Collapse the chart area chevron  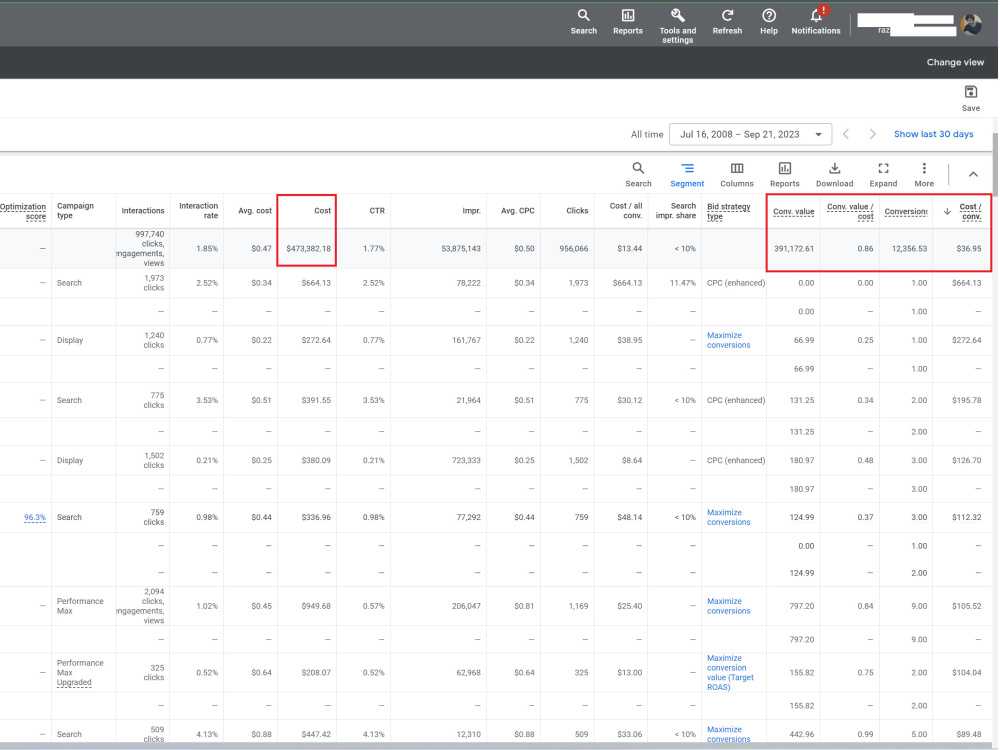click(973, 174)
